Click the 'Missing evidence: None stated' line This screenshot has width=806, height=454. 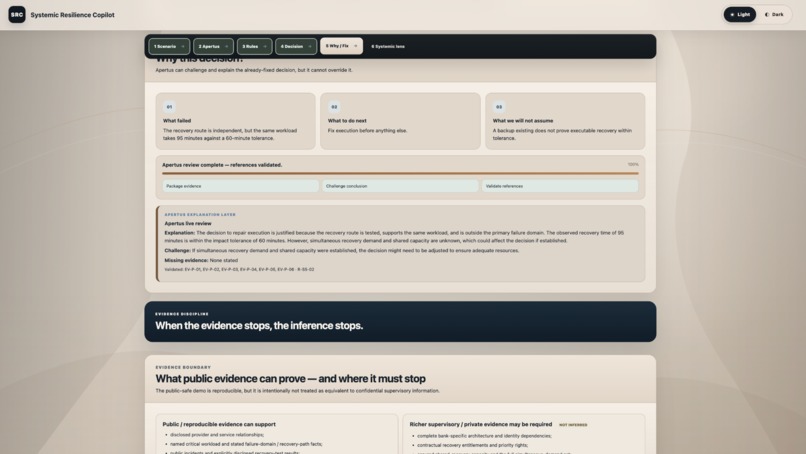click(x=201, y=261)
